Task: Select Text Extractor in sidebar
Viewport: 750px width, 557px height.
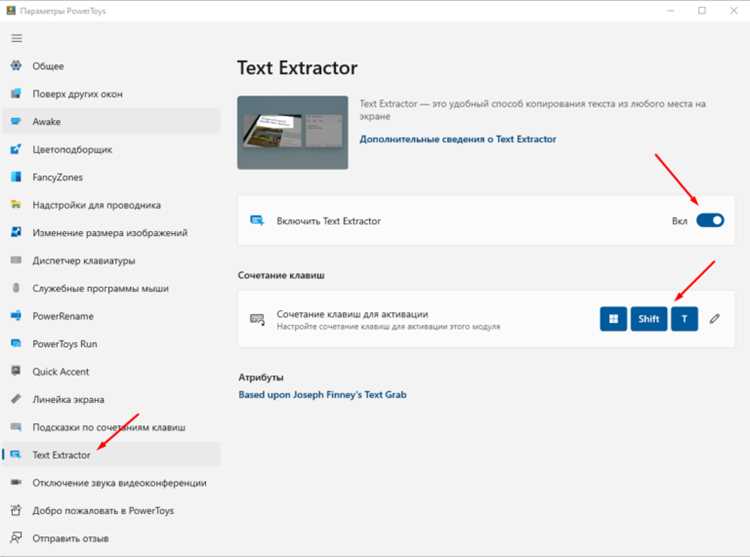Action: click(x=111, y=455)
